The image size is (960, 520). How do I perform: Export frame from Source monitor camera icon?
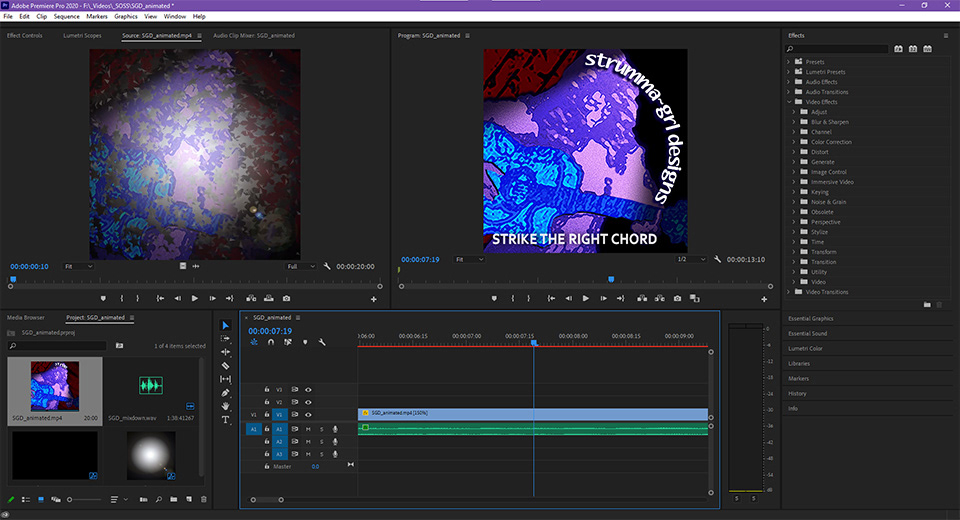tap(287, 298)
